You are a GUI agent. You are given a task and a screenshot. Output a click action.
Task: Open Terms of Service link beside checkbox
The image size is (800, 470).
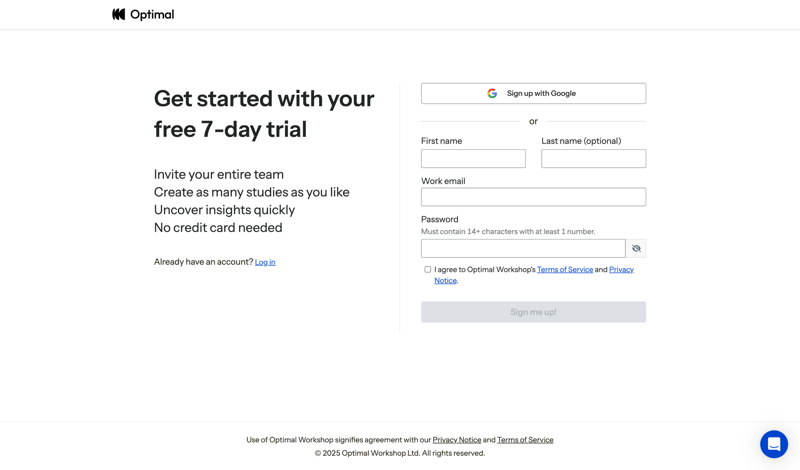tap(565, 269)
